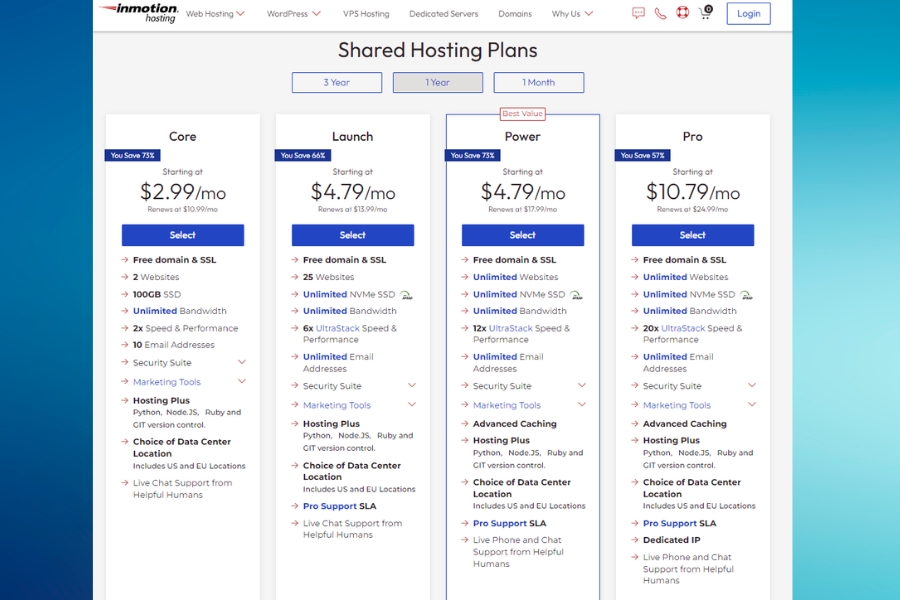Click Pro Support SLA in Power plan
The image size is (900, 600).
coord(509,523)
